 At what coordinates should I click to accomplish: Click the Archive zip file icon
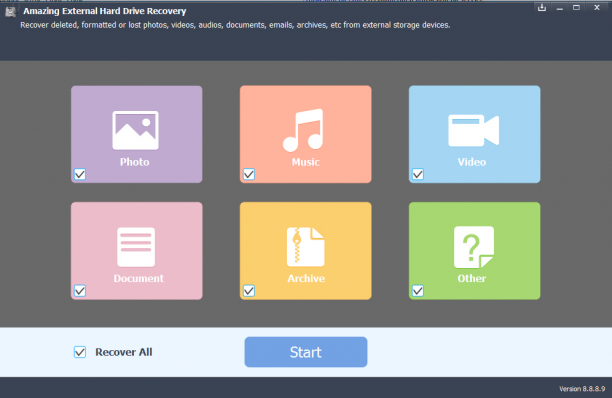tap(305, 247)
